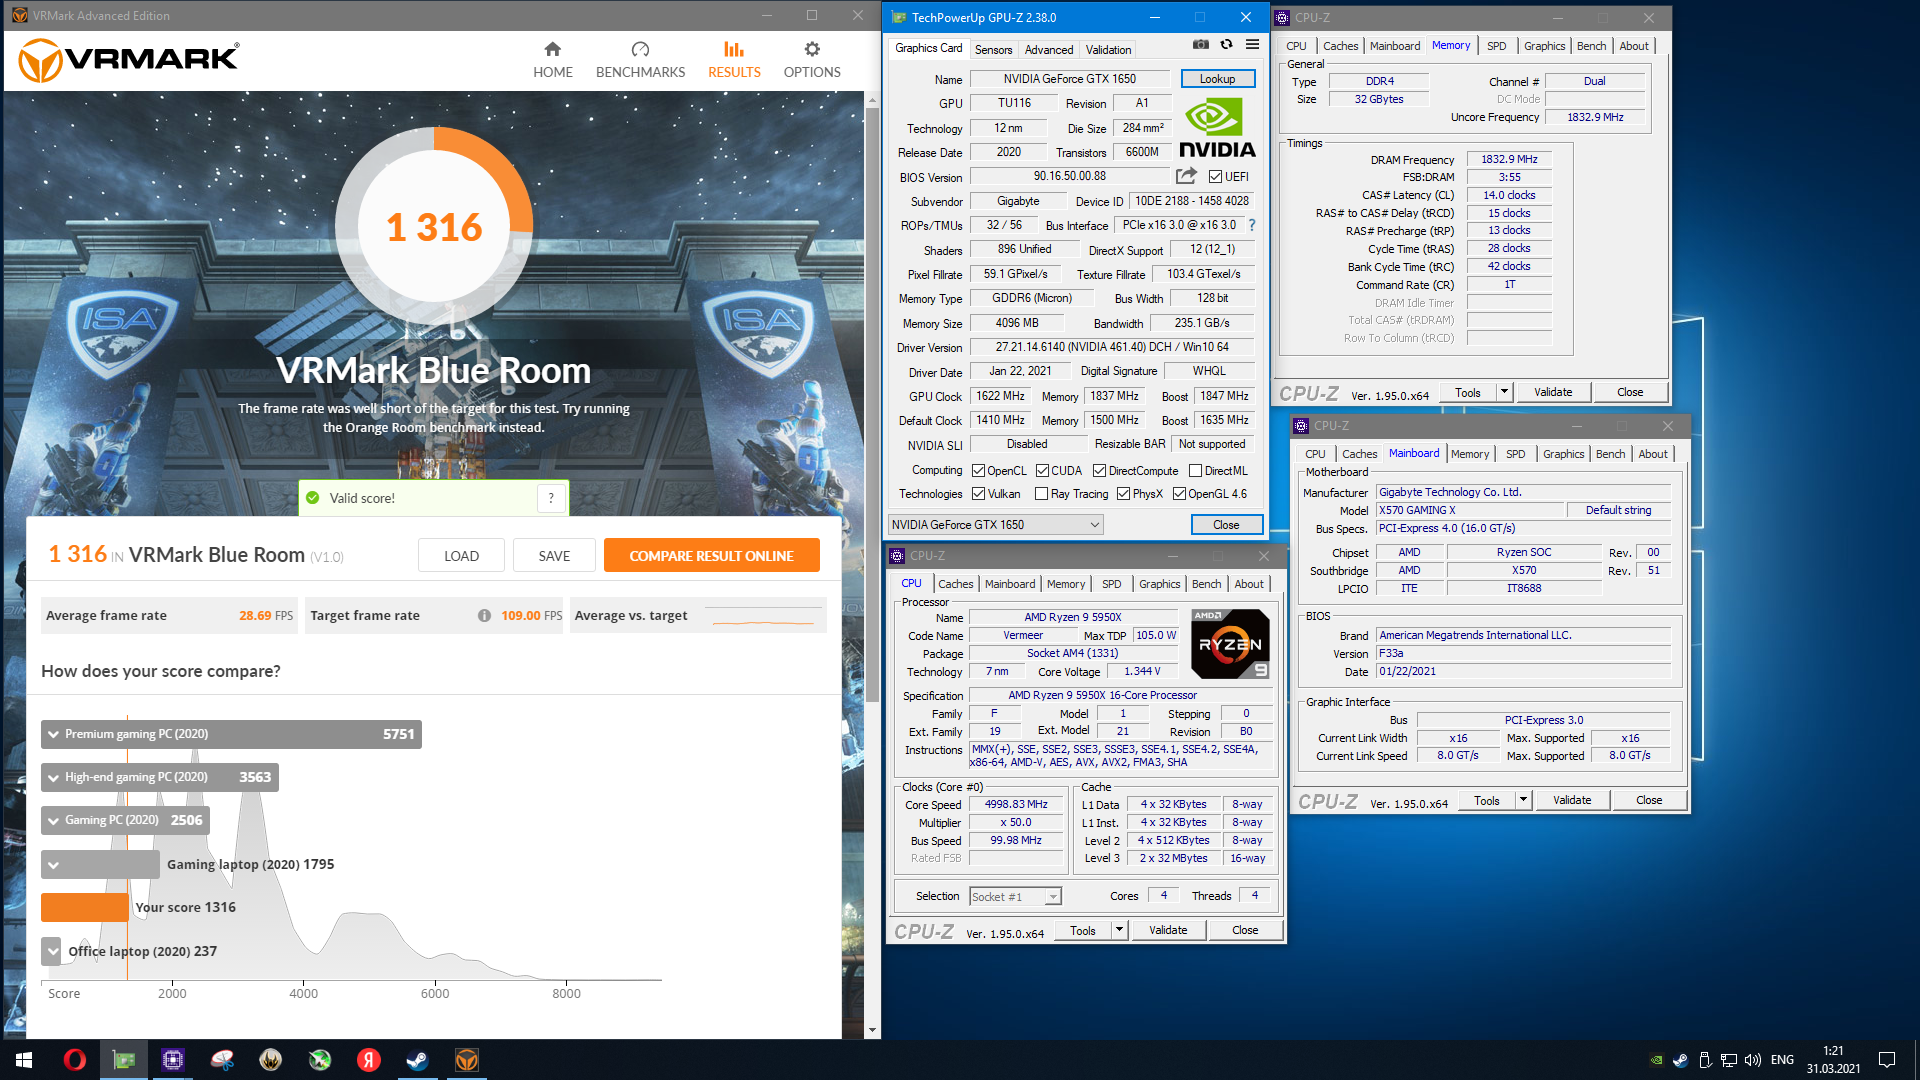Click the SAVE button in VRMark
The image size is (1920, 1080).
[x=554, y=556]
